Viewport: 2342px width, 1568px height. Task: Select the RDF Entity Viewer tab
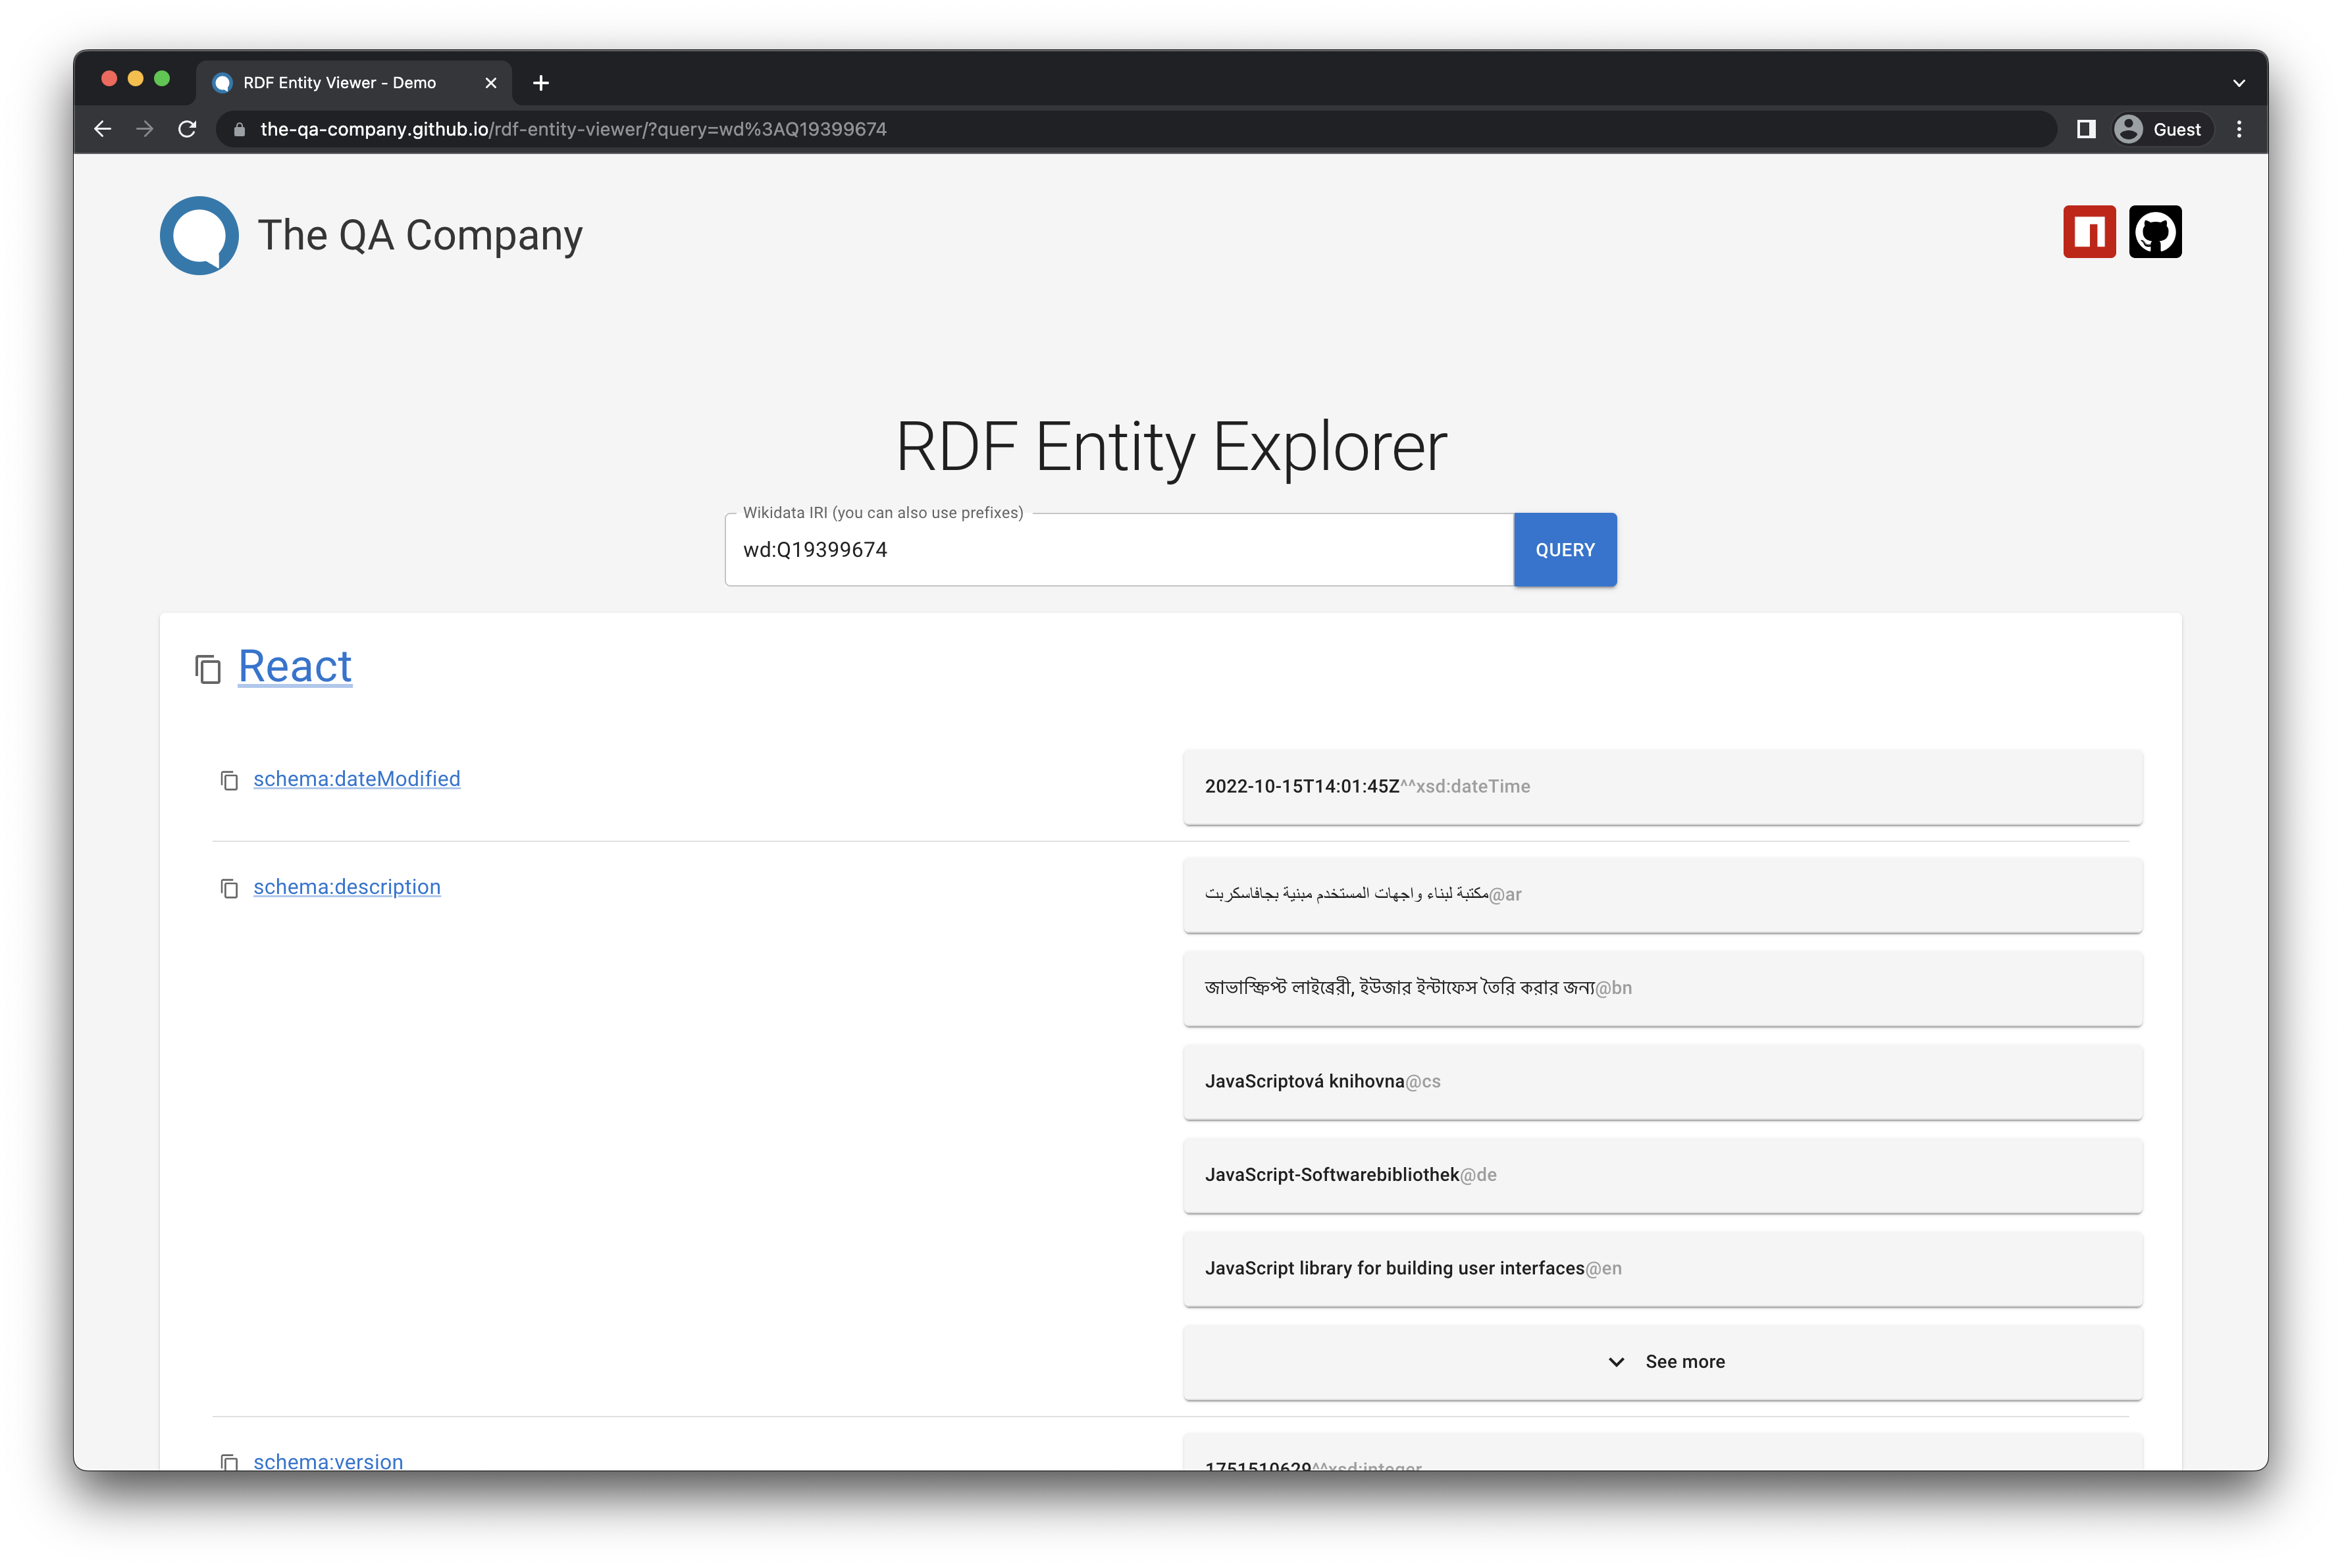(x=340, y=83)
